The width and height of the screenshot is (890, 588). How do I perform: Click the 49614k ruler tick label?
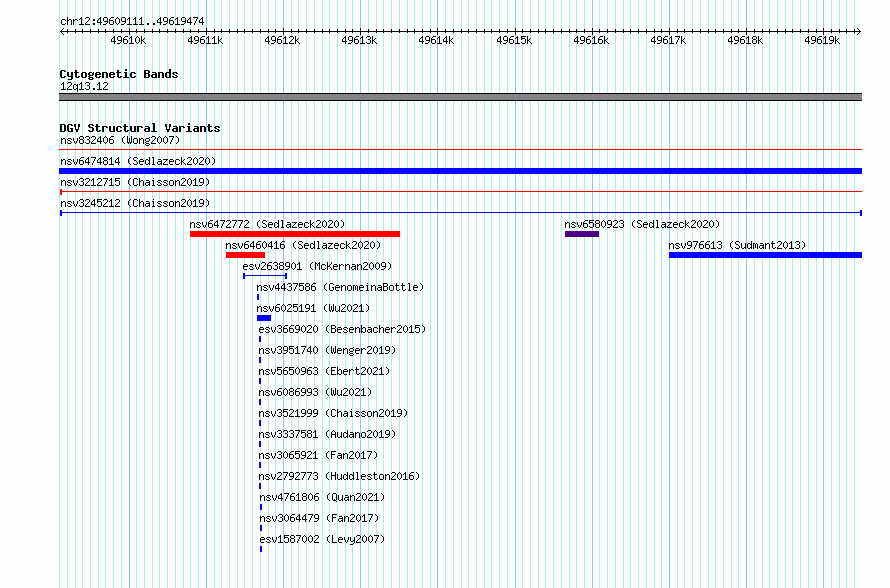coord(436,40)
